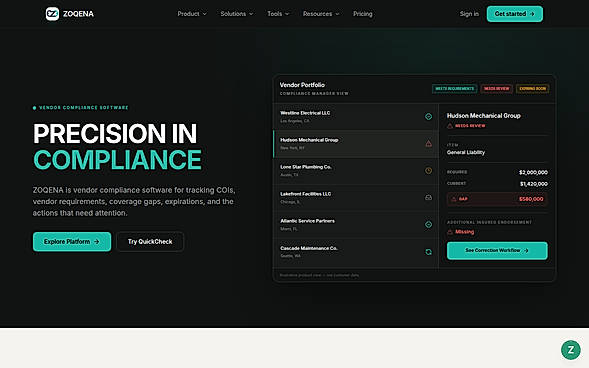Click the teal COMPLIANCE heading word
The image size is (589, 368).
118,160
